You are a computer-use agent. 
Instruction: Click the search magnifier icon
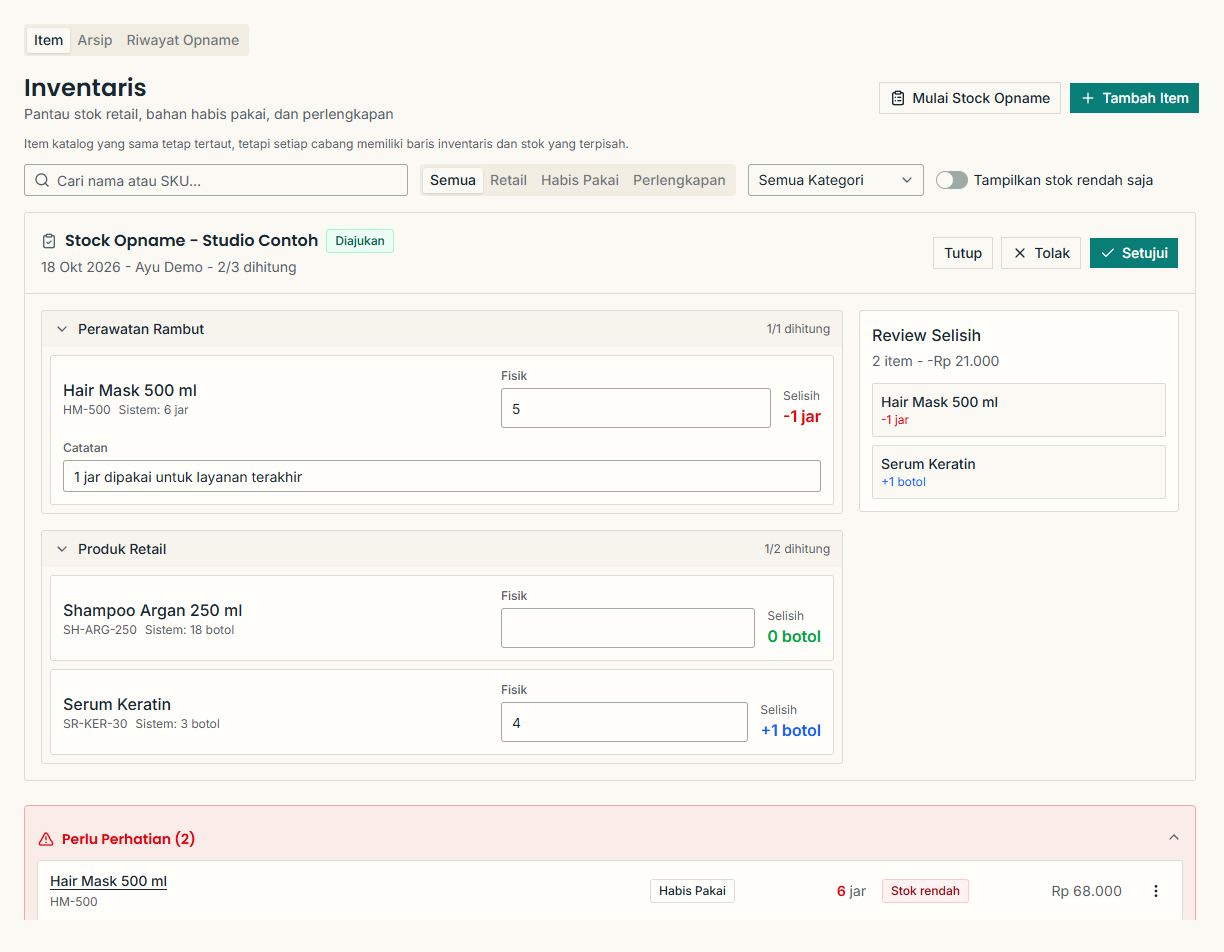coord(42,181)
